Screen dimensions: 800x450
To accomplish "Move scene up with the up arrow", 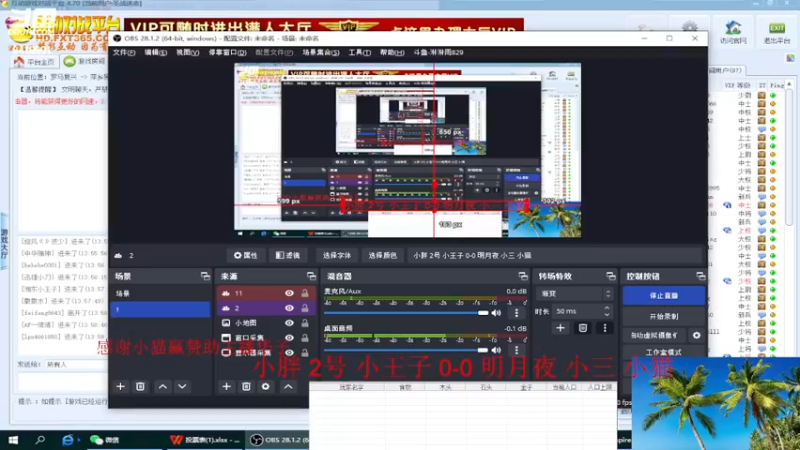I will 162,387.
